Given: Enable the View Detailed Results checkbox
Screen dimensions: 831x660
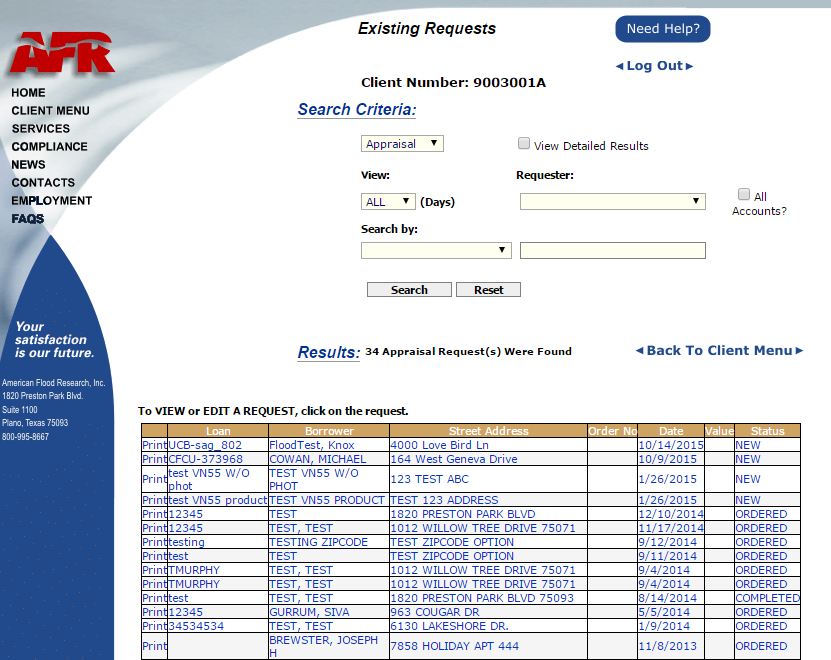Looking at the screenshot, I should pyautogui.click(x=524, y=143).
